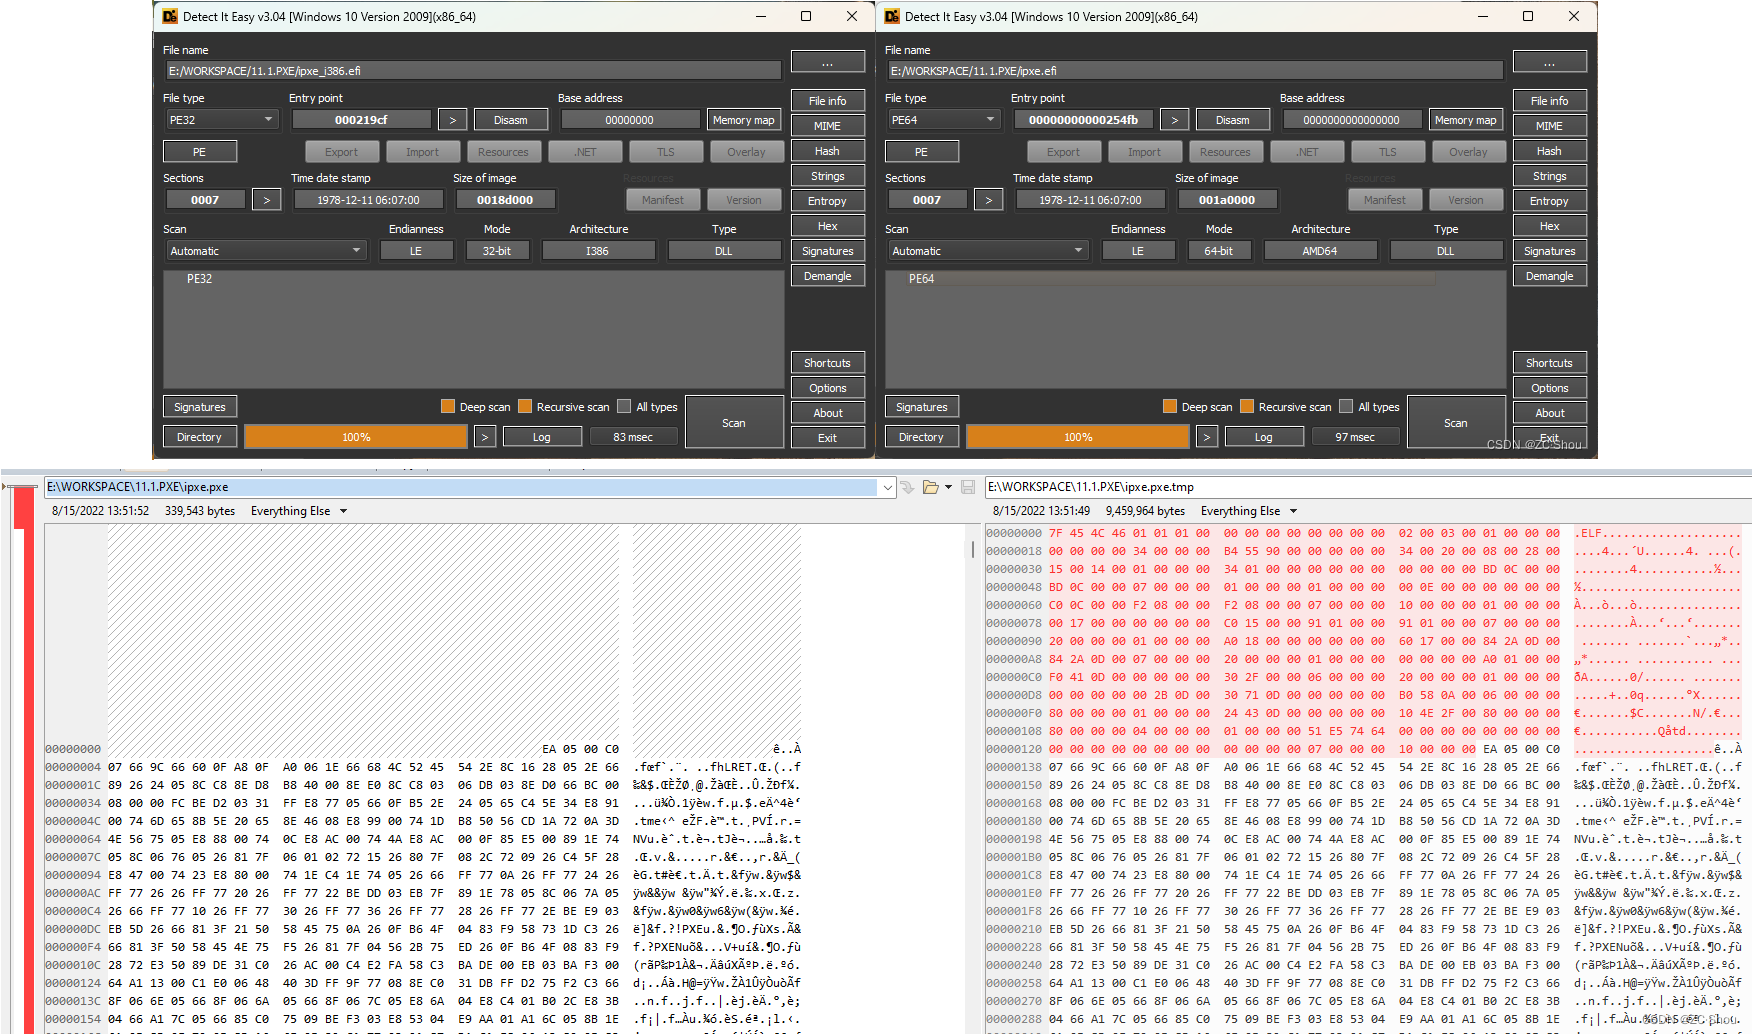The image size is (1752, 1034).
Task: Click the 100% progress bar in left window
Action: (x=356, y=437)
